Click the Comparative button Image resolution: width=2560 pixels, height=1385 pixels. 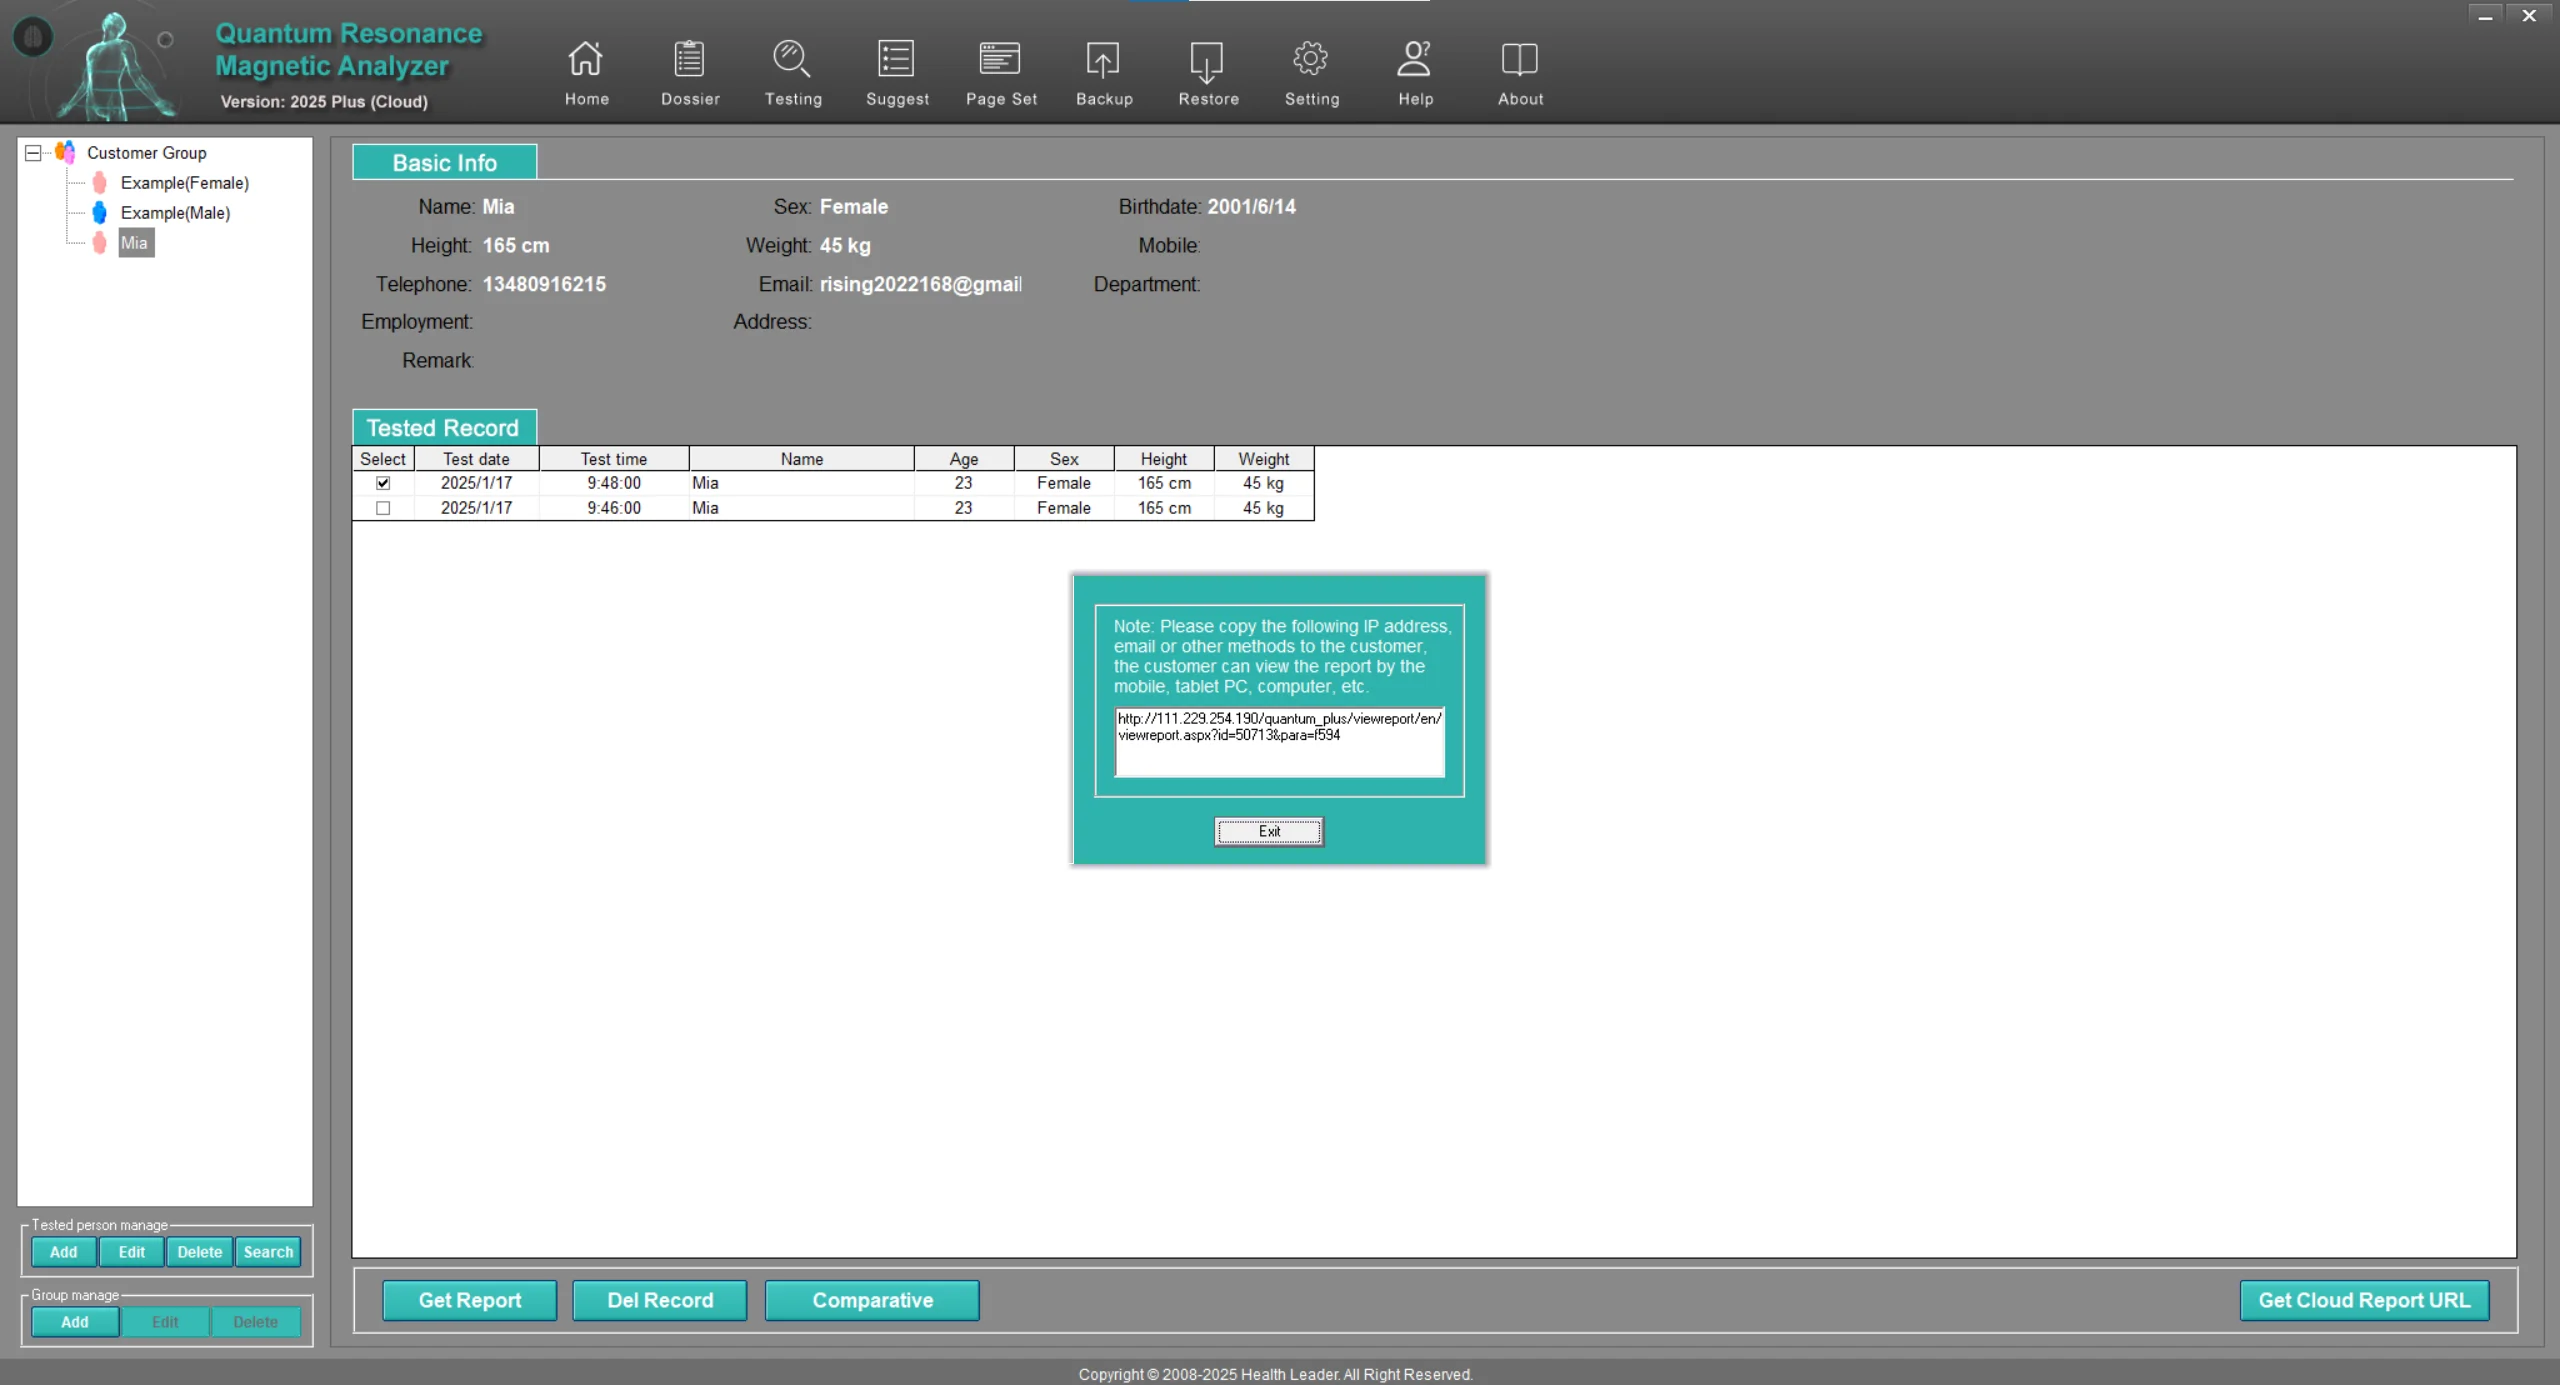(871, 1300)
